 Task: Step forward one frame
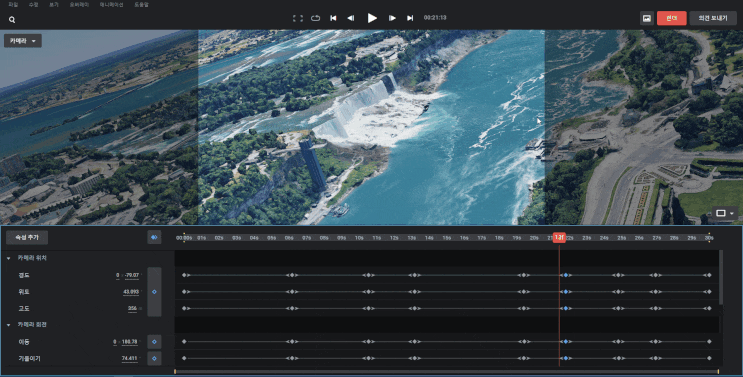[x=392, y=18]
